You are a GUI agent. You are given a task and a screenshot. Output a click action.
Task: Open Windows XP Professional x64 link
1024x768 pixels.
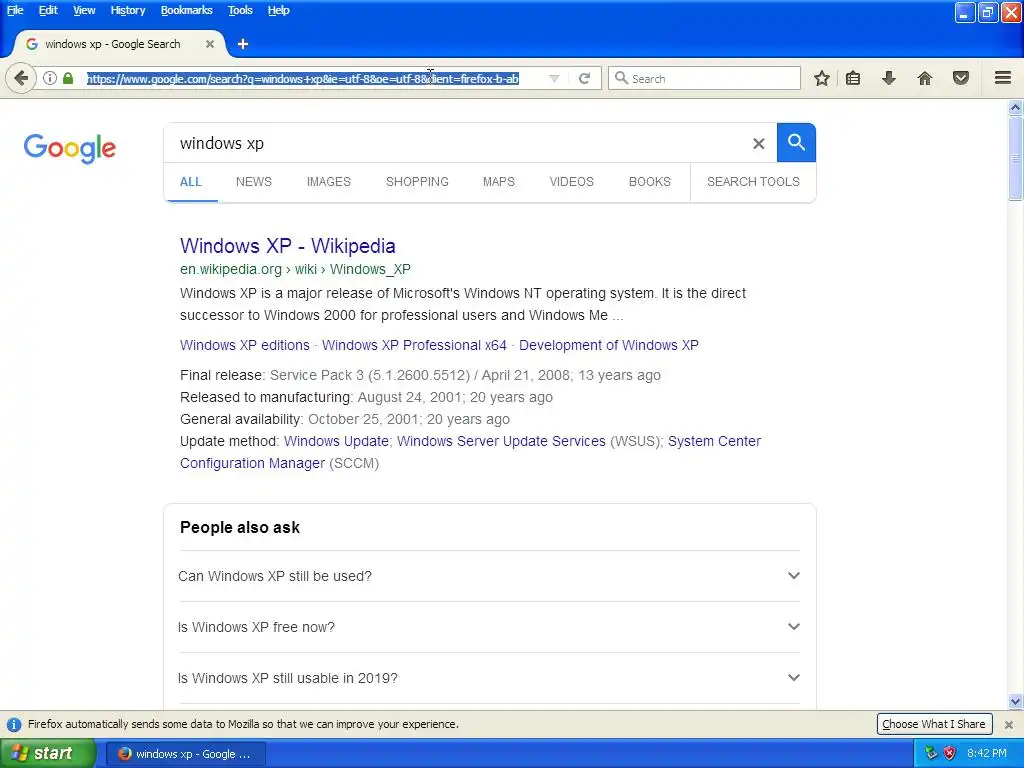[414, 345]
